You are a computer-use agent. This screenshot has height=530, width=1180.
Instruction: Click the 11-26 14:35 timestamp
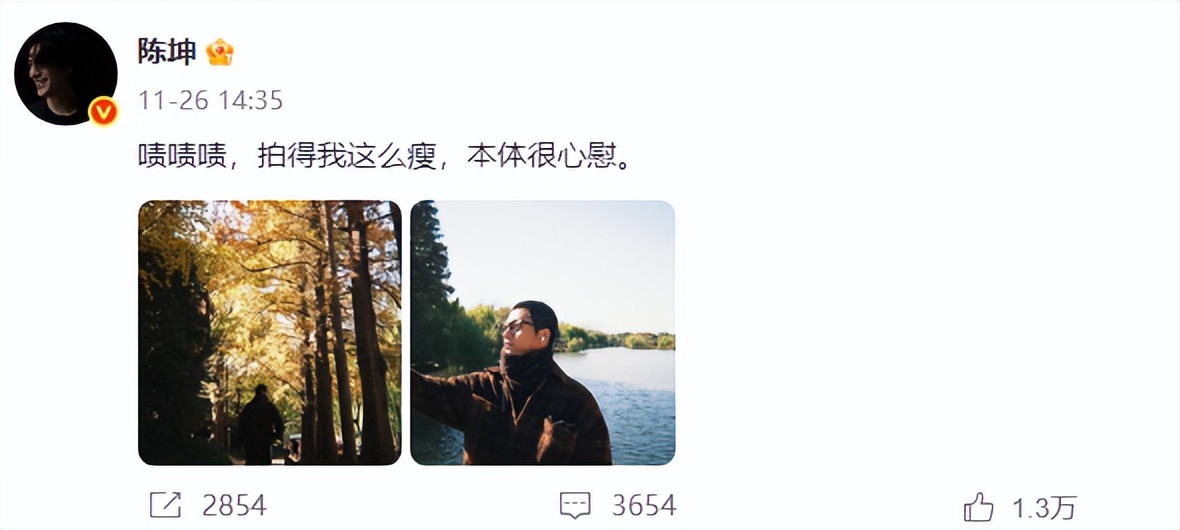point(210,100)
